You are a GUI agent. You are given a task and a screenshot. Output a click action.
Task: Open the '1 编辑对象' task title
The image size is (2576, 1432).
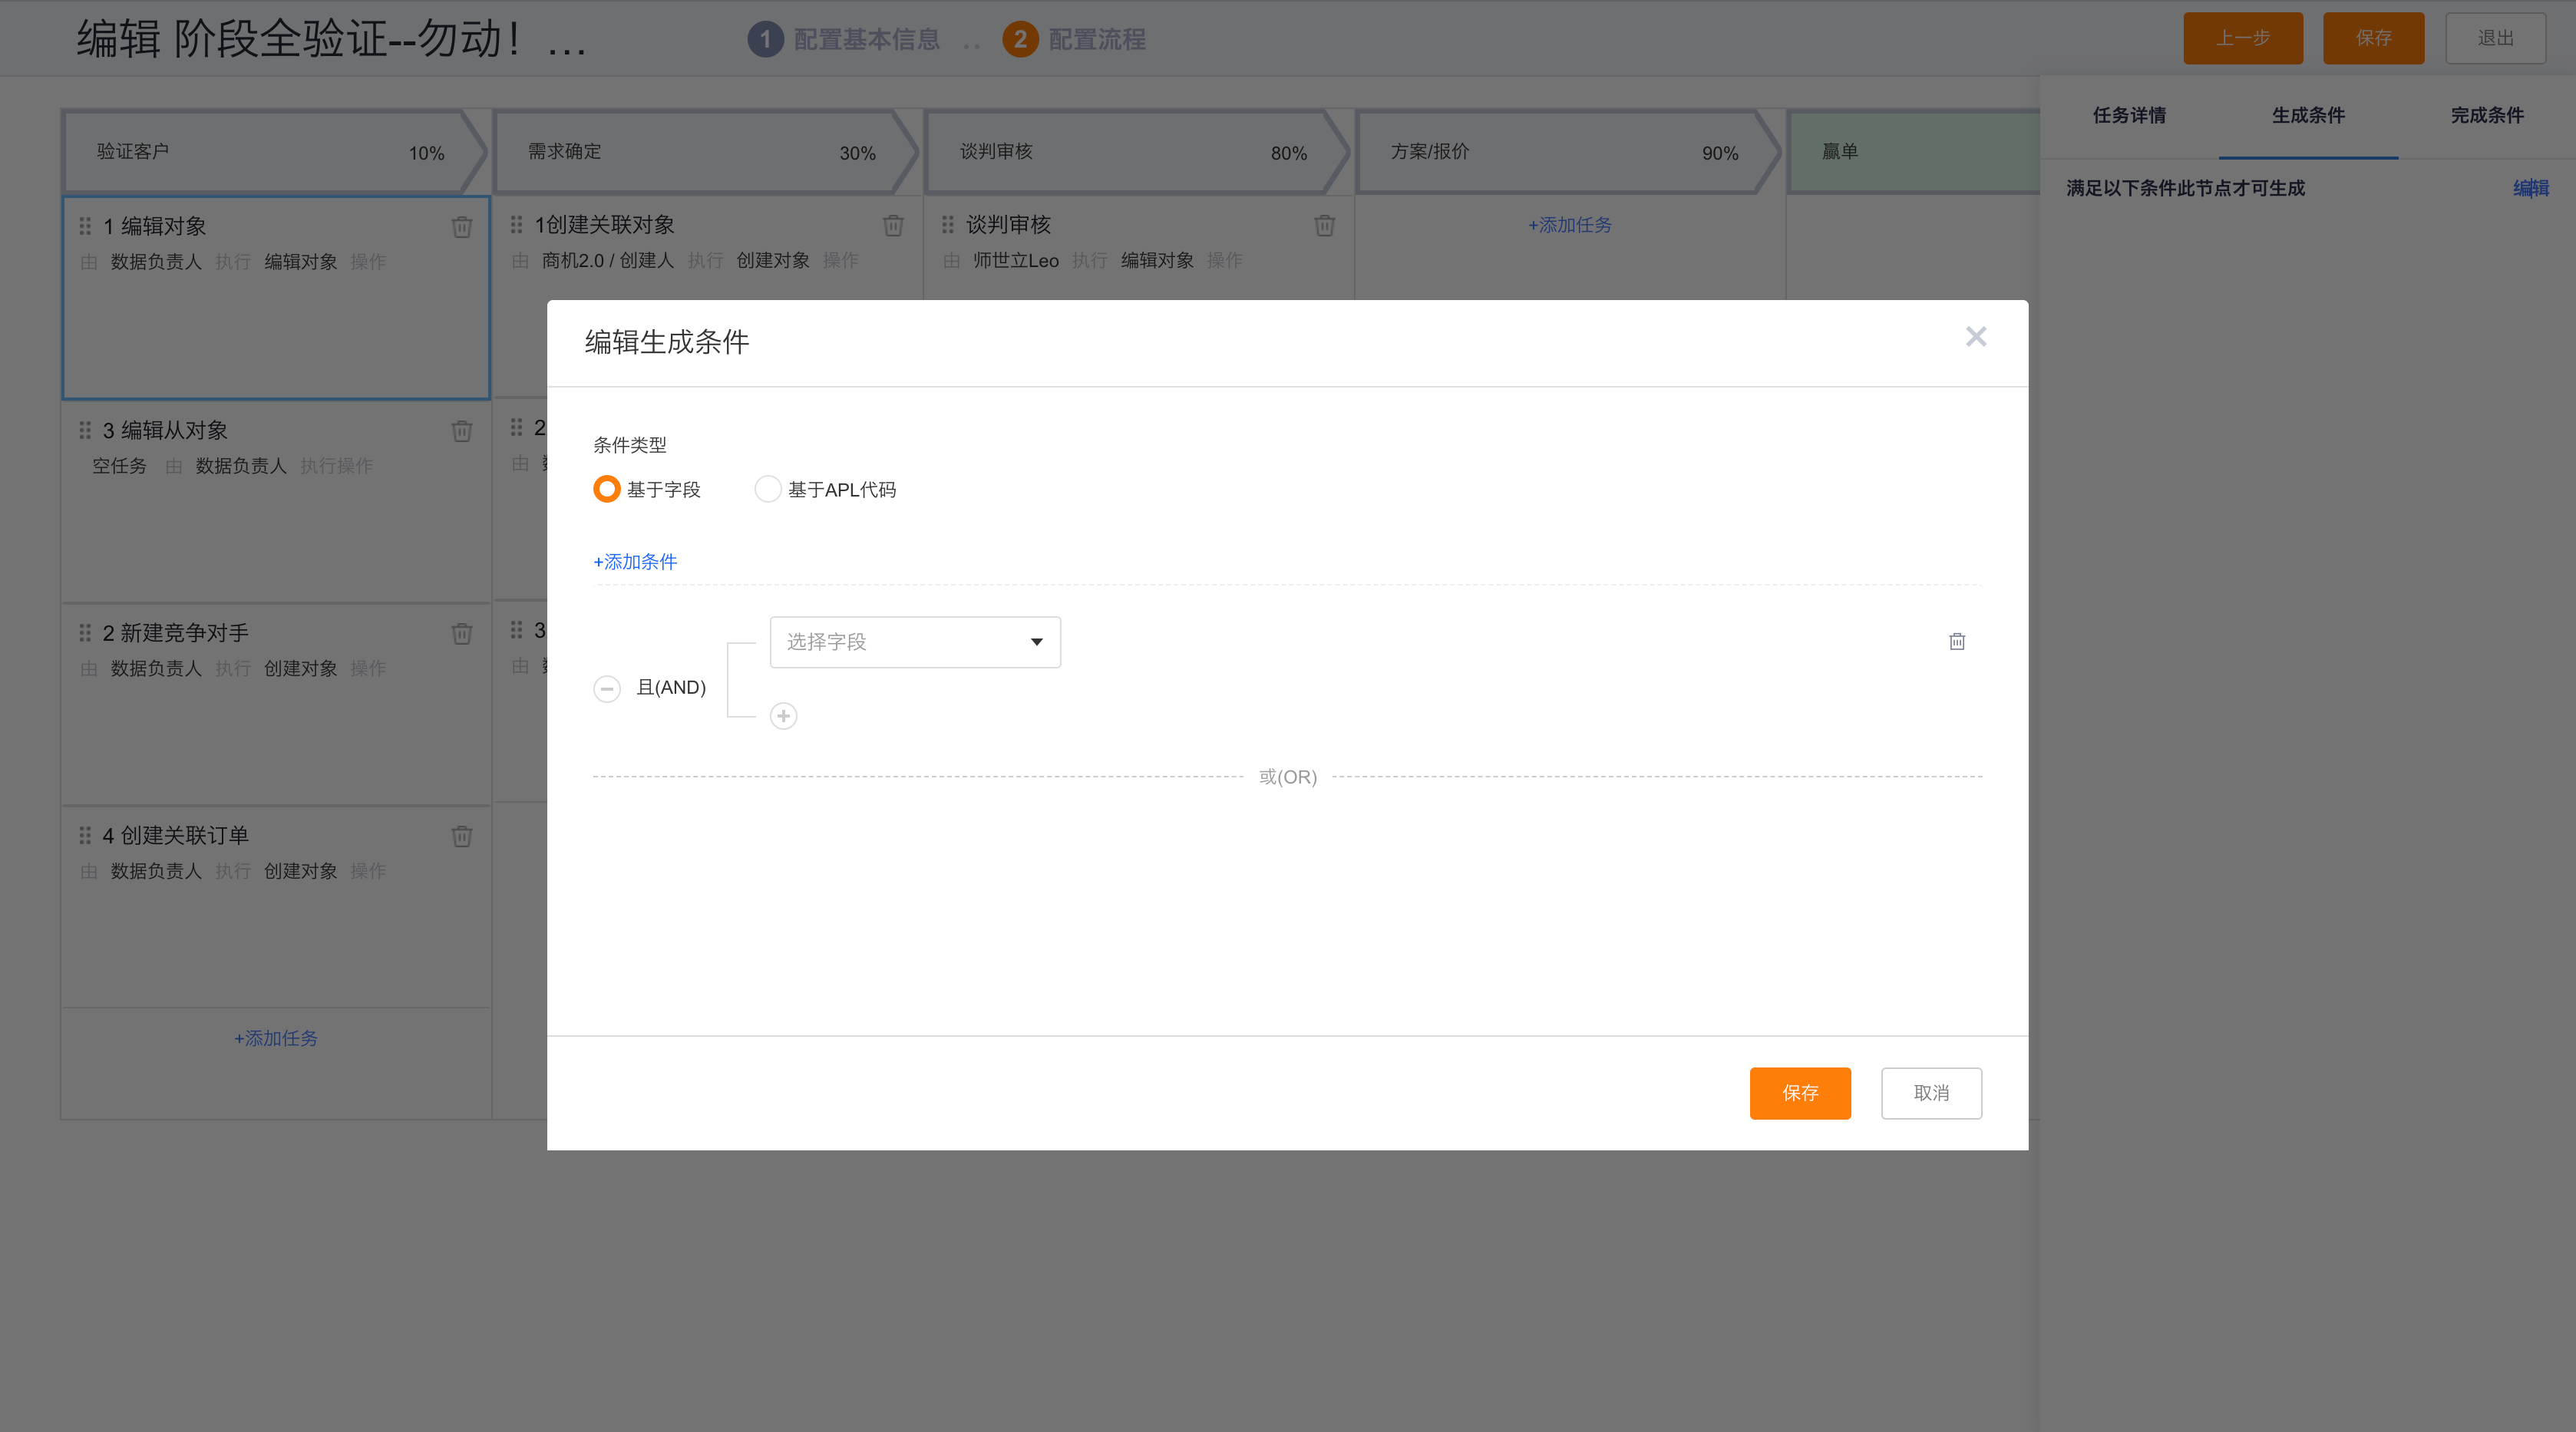click(155, 227)
